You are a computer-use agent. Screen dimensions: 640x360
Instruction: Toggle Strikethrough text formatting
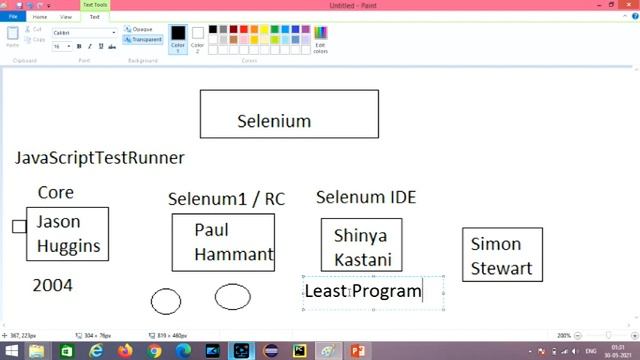[112, 47]
